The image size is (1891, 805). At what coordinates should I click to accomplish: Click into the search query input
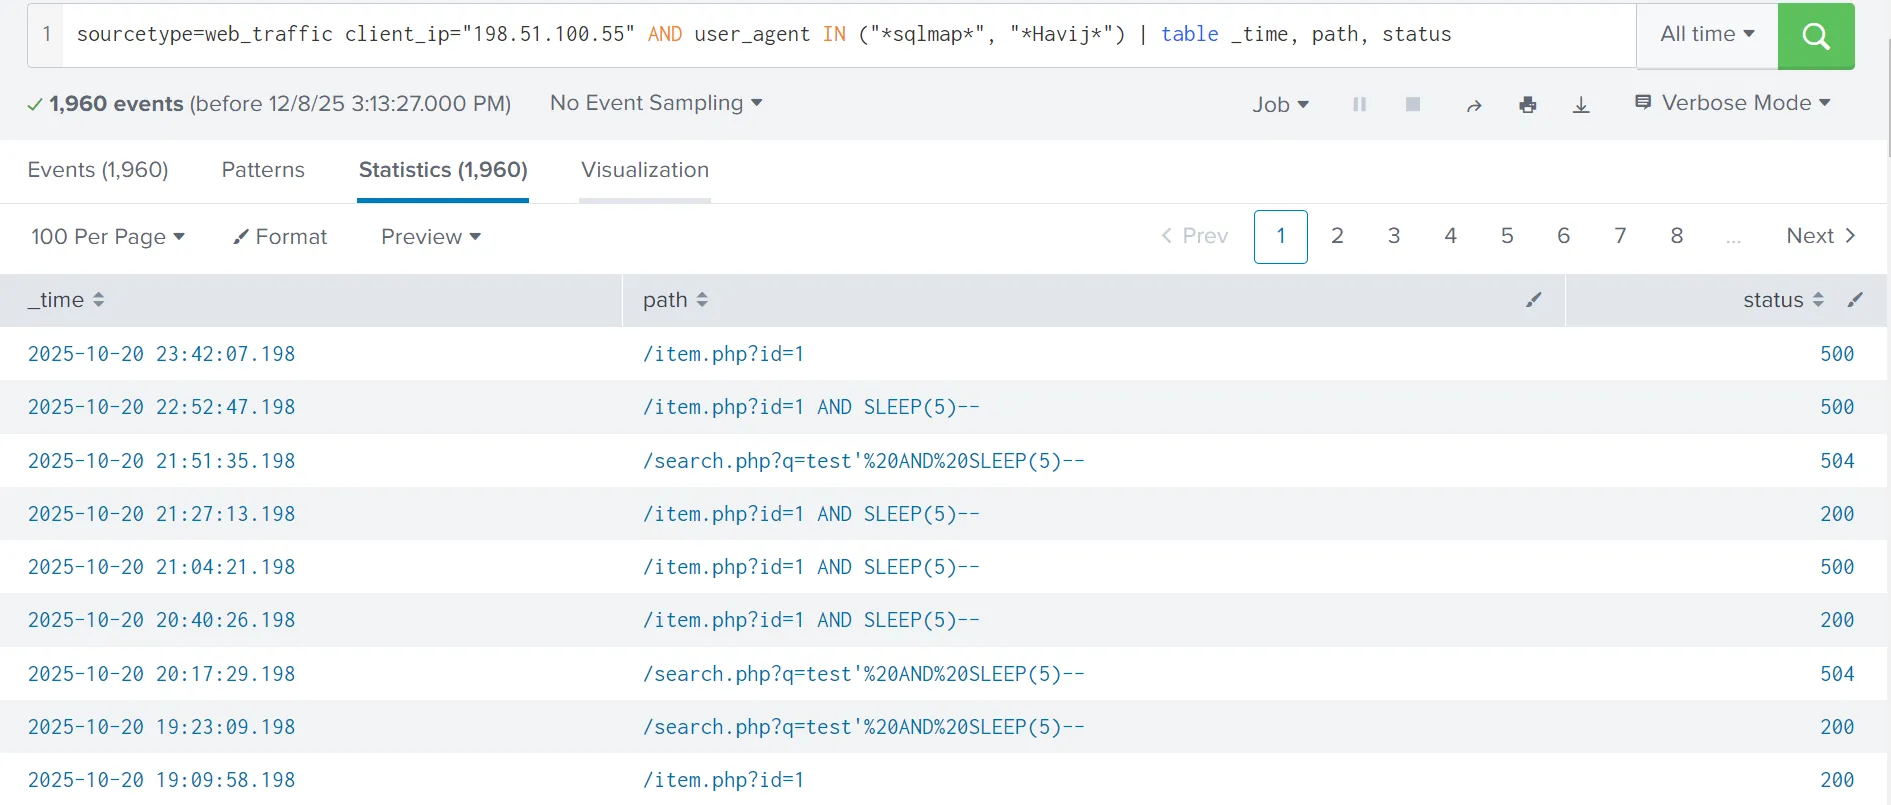(x=848, y=35)
